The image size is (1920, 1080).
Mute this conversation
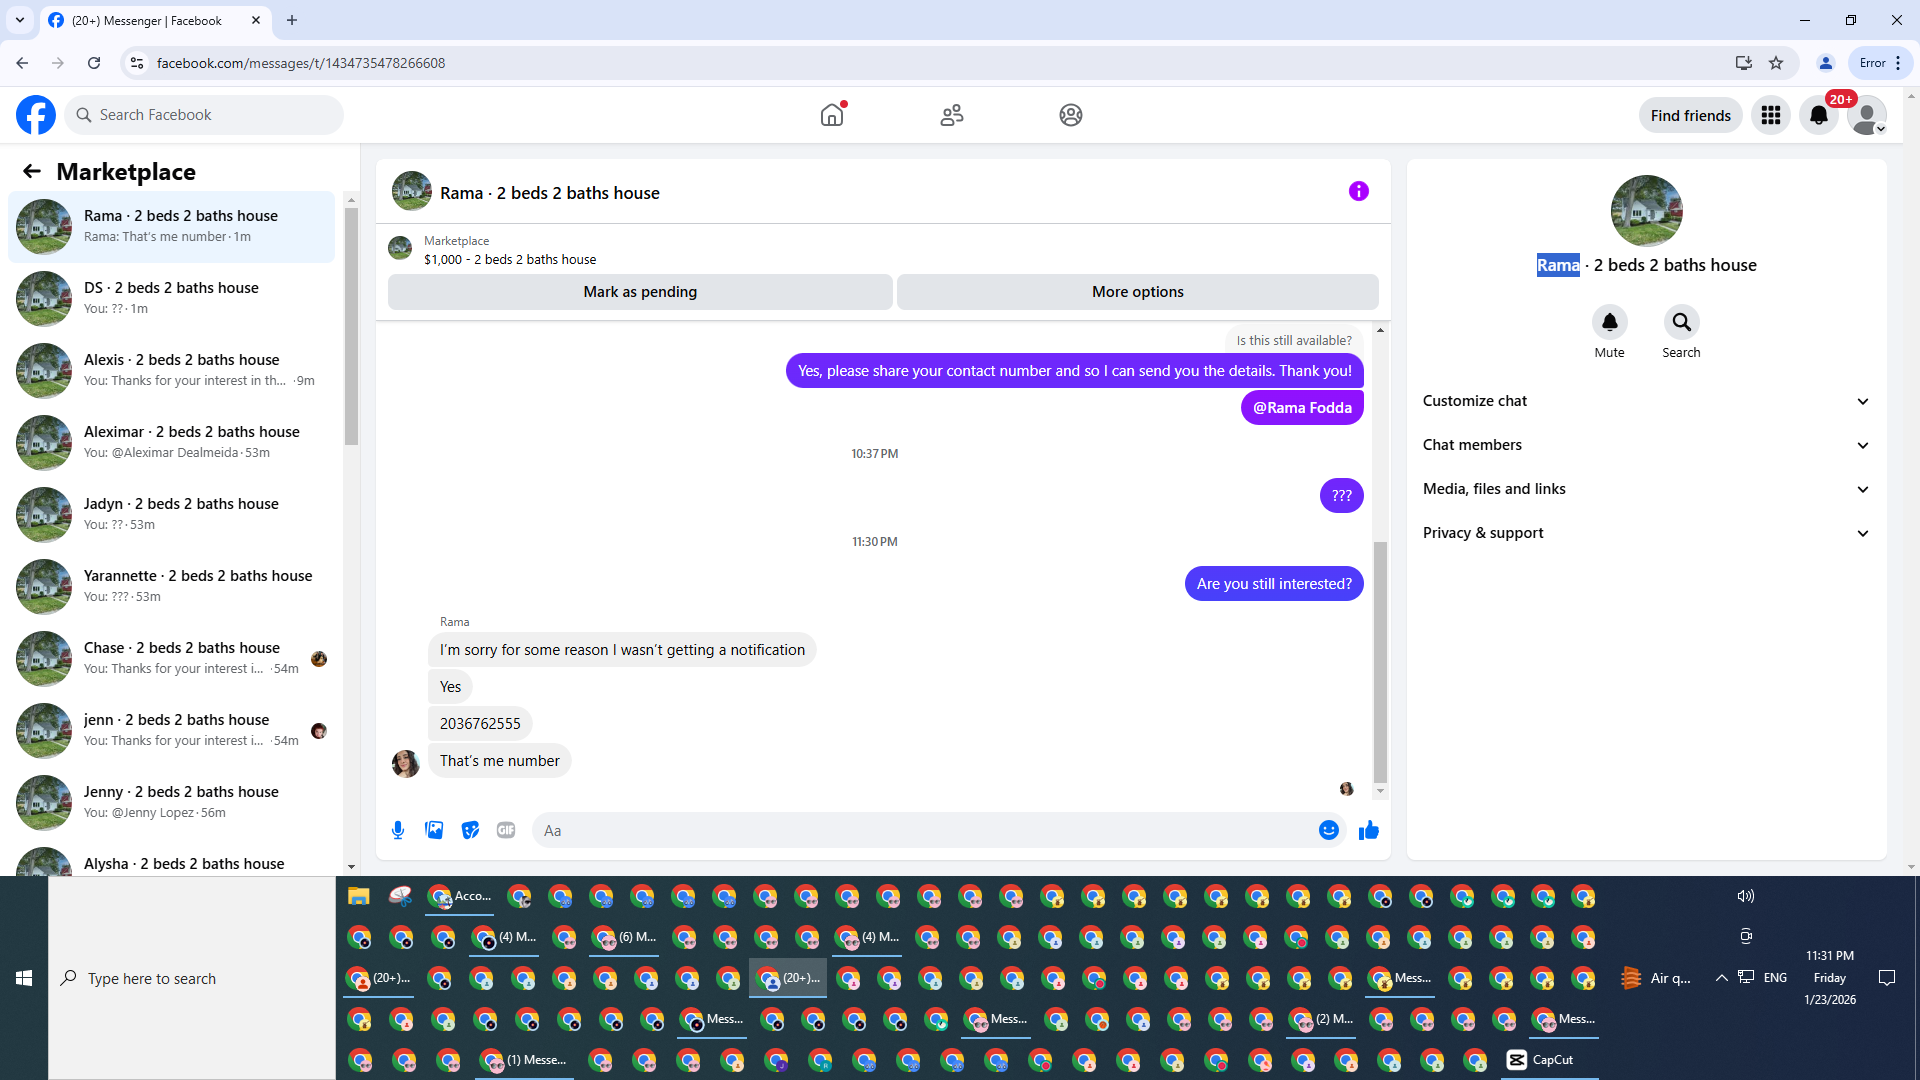[x=1609, y=323]
